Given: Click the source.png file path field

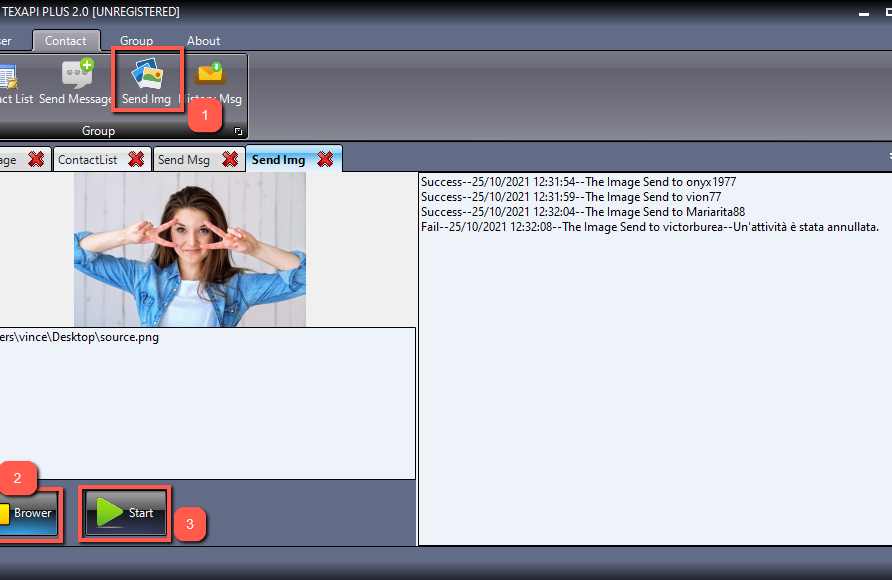Looking at the screenshot, I should (x=207, y=403).
